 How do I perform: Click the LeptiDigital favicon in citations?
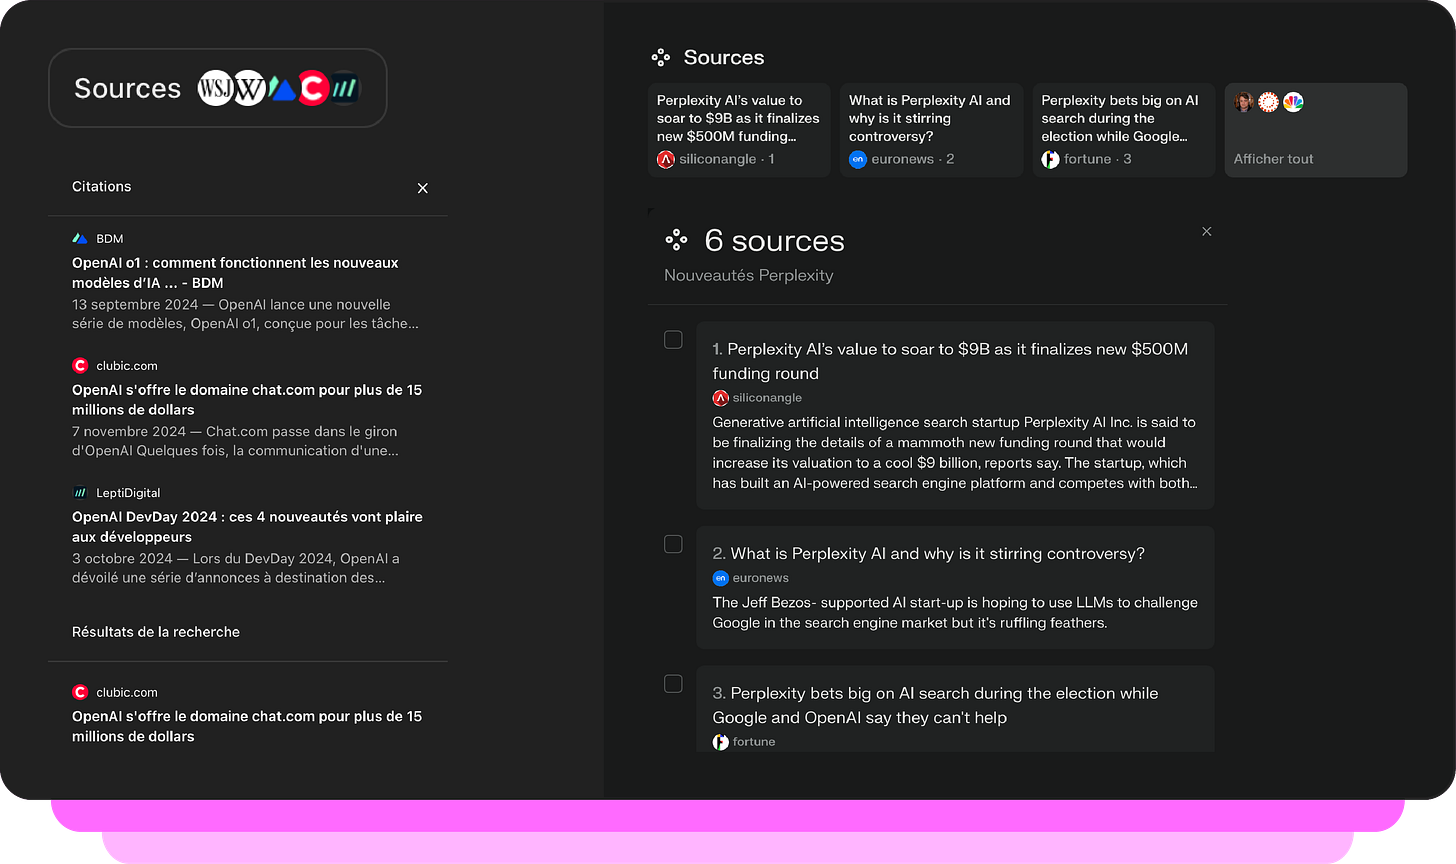point(80,493)
